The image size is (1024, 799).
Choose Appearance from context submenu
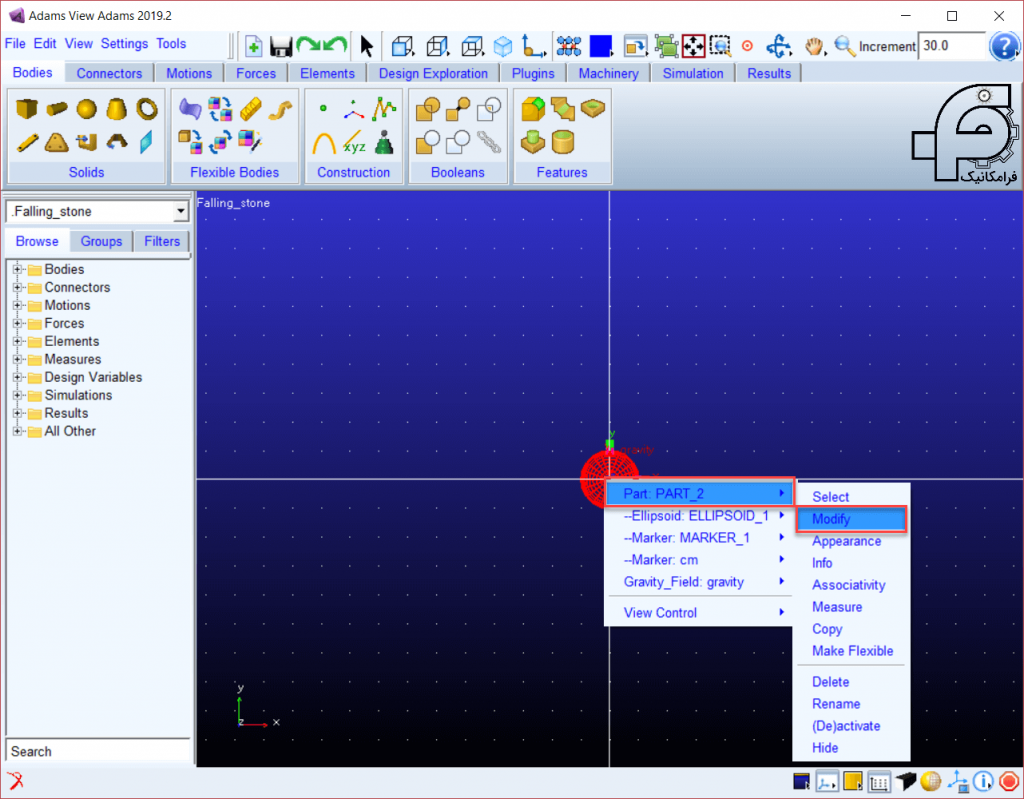846,542
